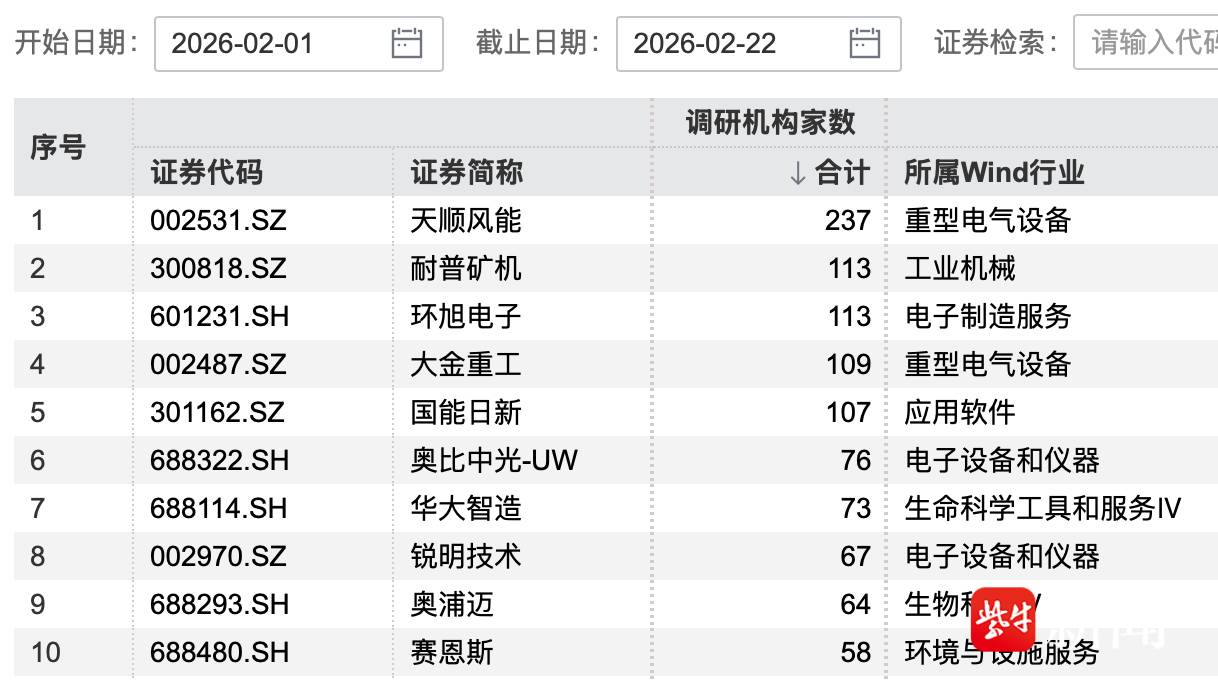Click the 序号 column header
The width and height of the screenshot is (1218, 680).
(58, 148)
